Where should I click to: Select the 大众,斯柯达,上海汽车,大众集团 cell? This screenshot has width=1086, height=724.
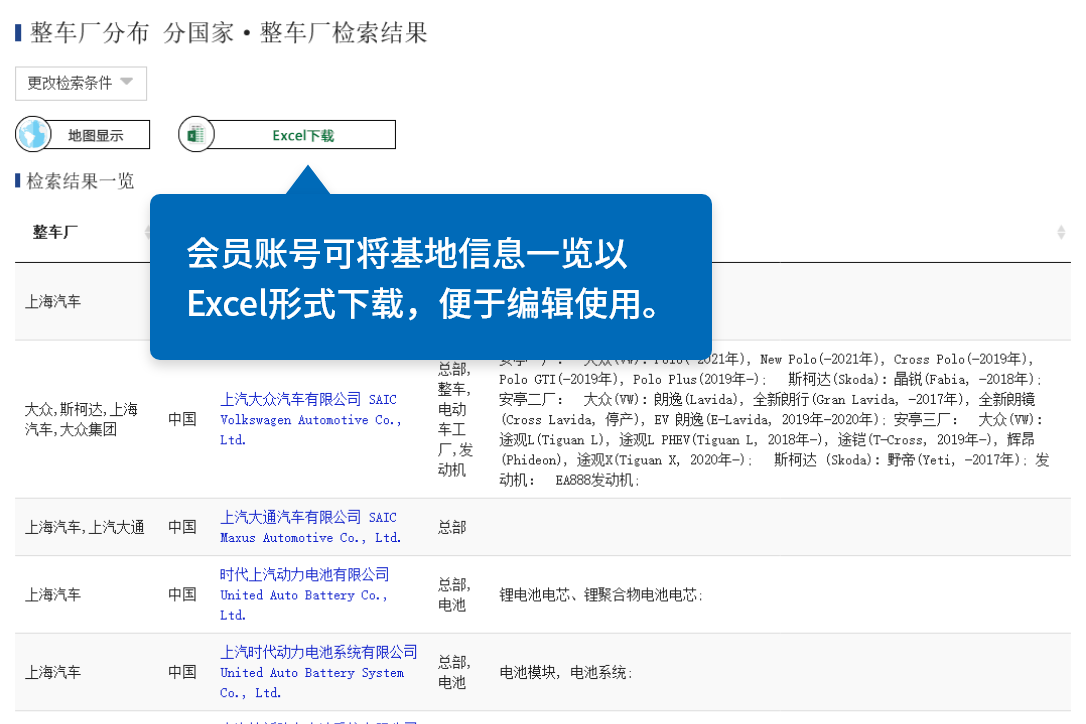[x=82, y=419]
